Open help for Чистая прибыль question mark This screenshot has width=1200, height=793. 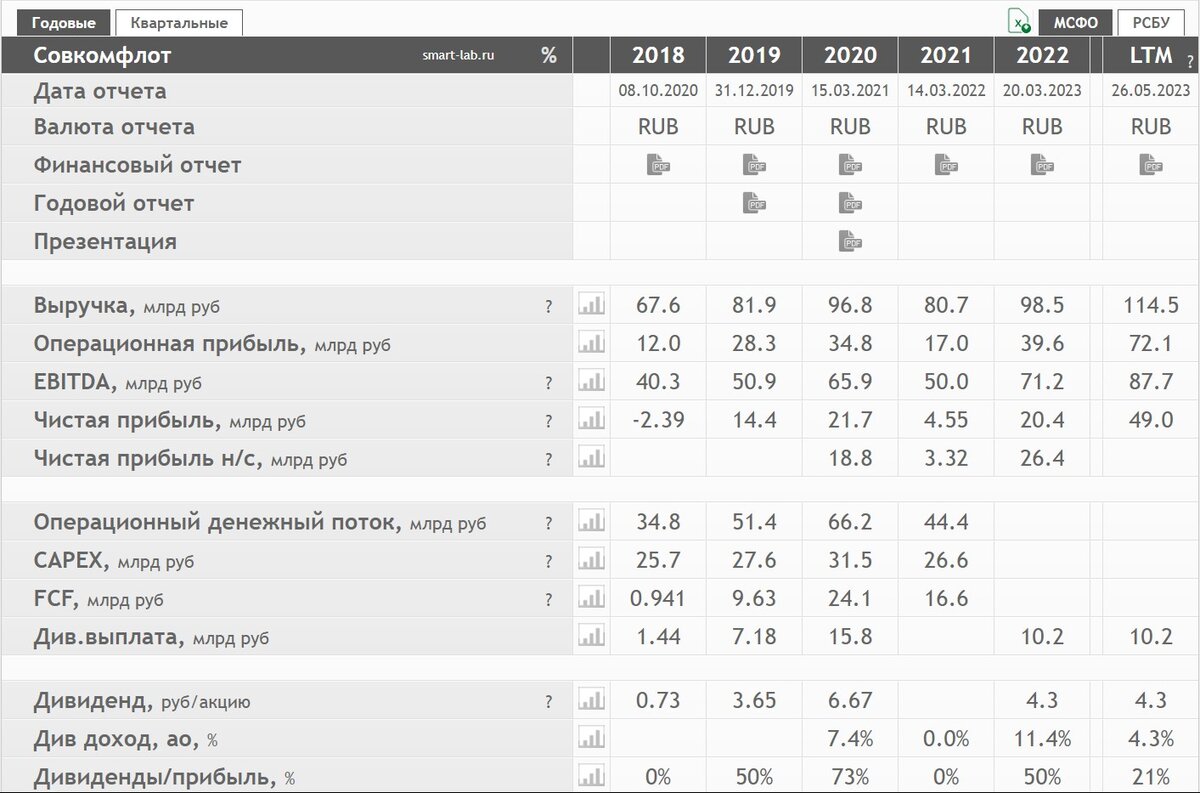[548, 420]
